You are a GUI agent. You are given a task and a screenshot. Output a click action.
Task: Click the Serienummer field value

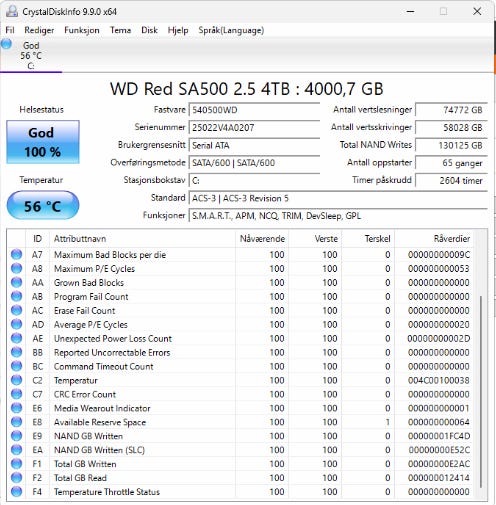point(254,128)
